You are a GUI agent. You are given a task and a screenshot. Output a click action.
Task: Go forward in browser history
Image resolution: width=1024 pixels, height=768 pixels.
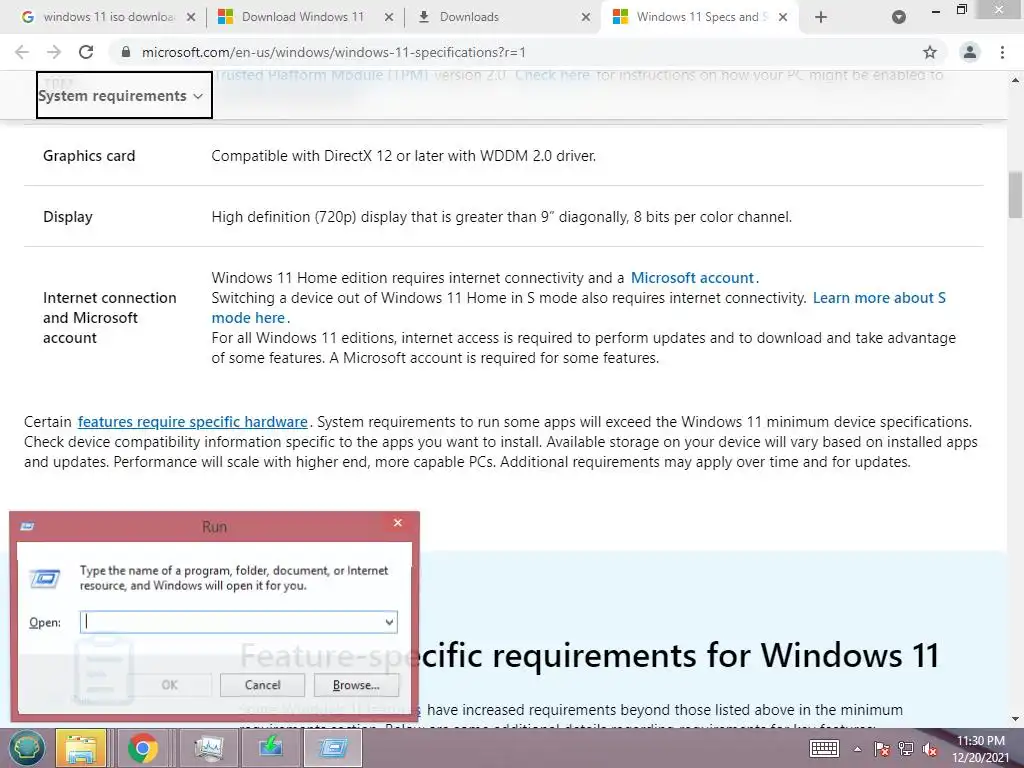pos(54,52)
